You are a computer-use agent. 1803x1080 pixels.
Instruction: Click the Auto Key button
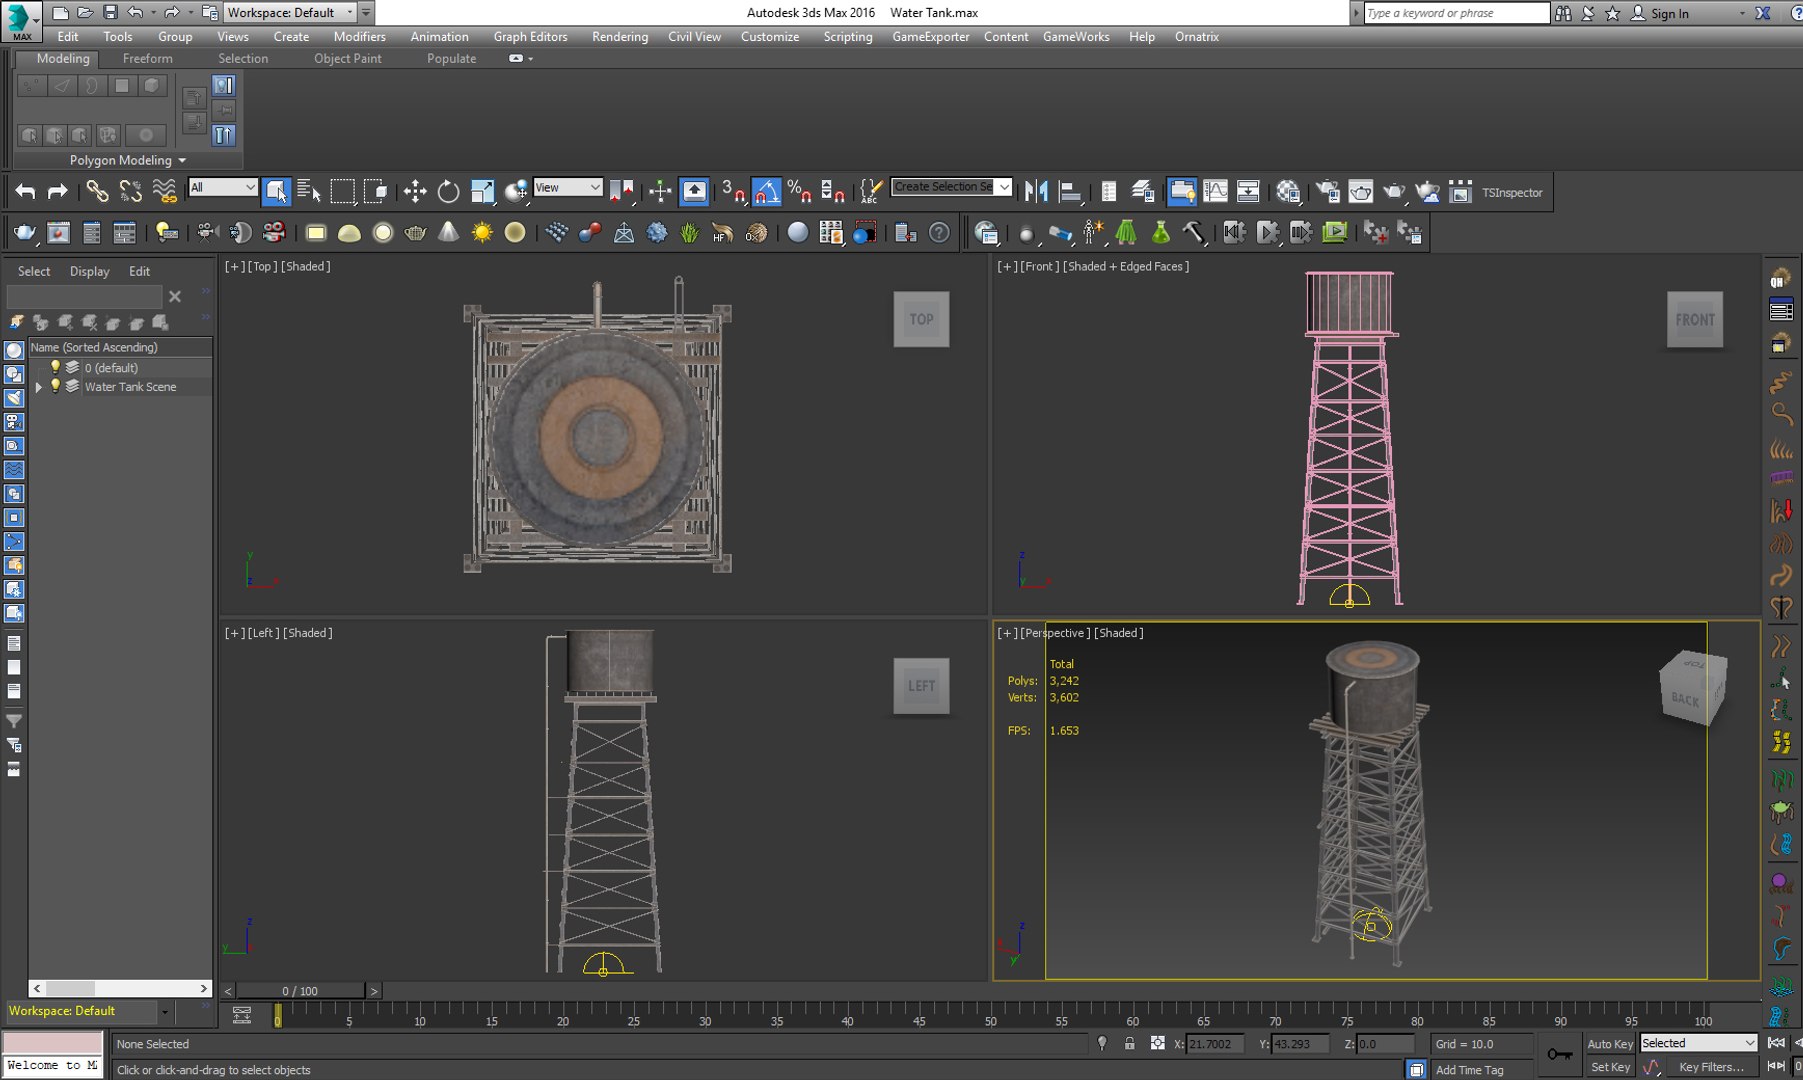(1609, 1043)
